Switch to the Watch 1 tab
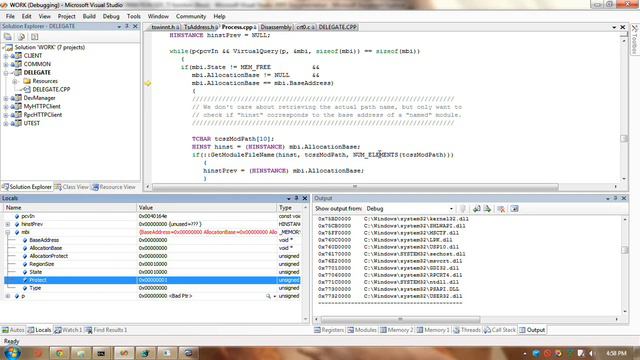 pyautogui.click(x=69, y=330)
